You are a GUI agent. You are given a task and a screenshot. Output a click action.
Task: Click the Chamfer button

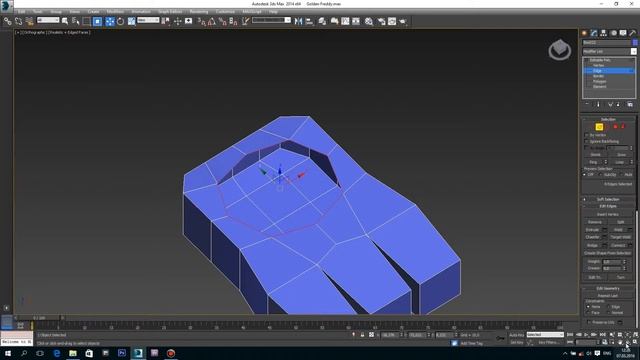tap(593, 237)
